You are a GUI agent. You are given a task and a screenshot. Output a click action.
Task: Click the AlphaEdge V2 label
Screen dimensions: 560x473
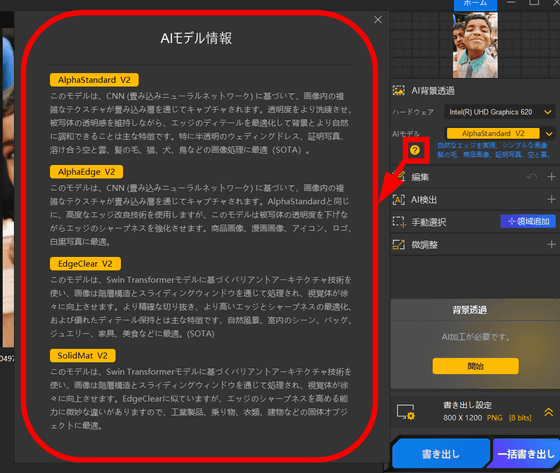tap(86, 172)
